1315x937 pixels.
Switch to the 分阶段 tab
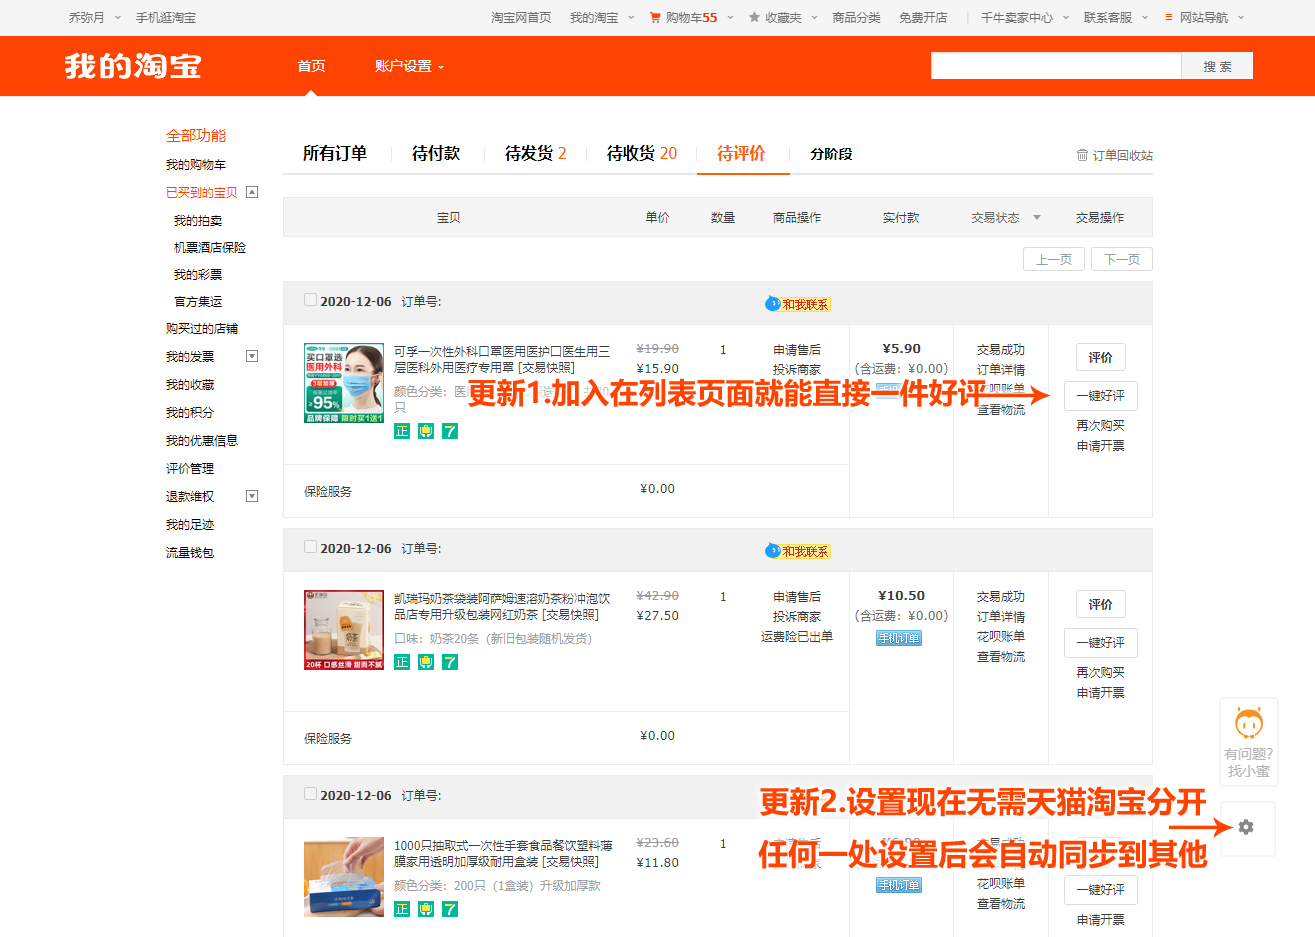click(831, 153)
